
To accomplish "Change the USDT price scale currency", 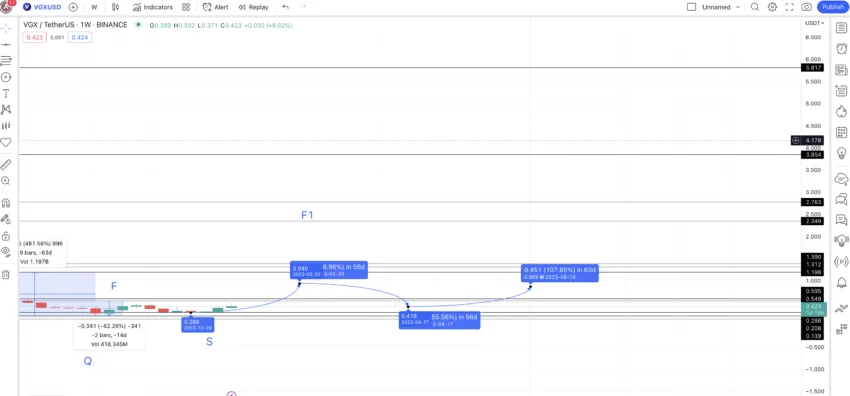I will point(814,23).
